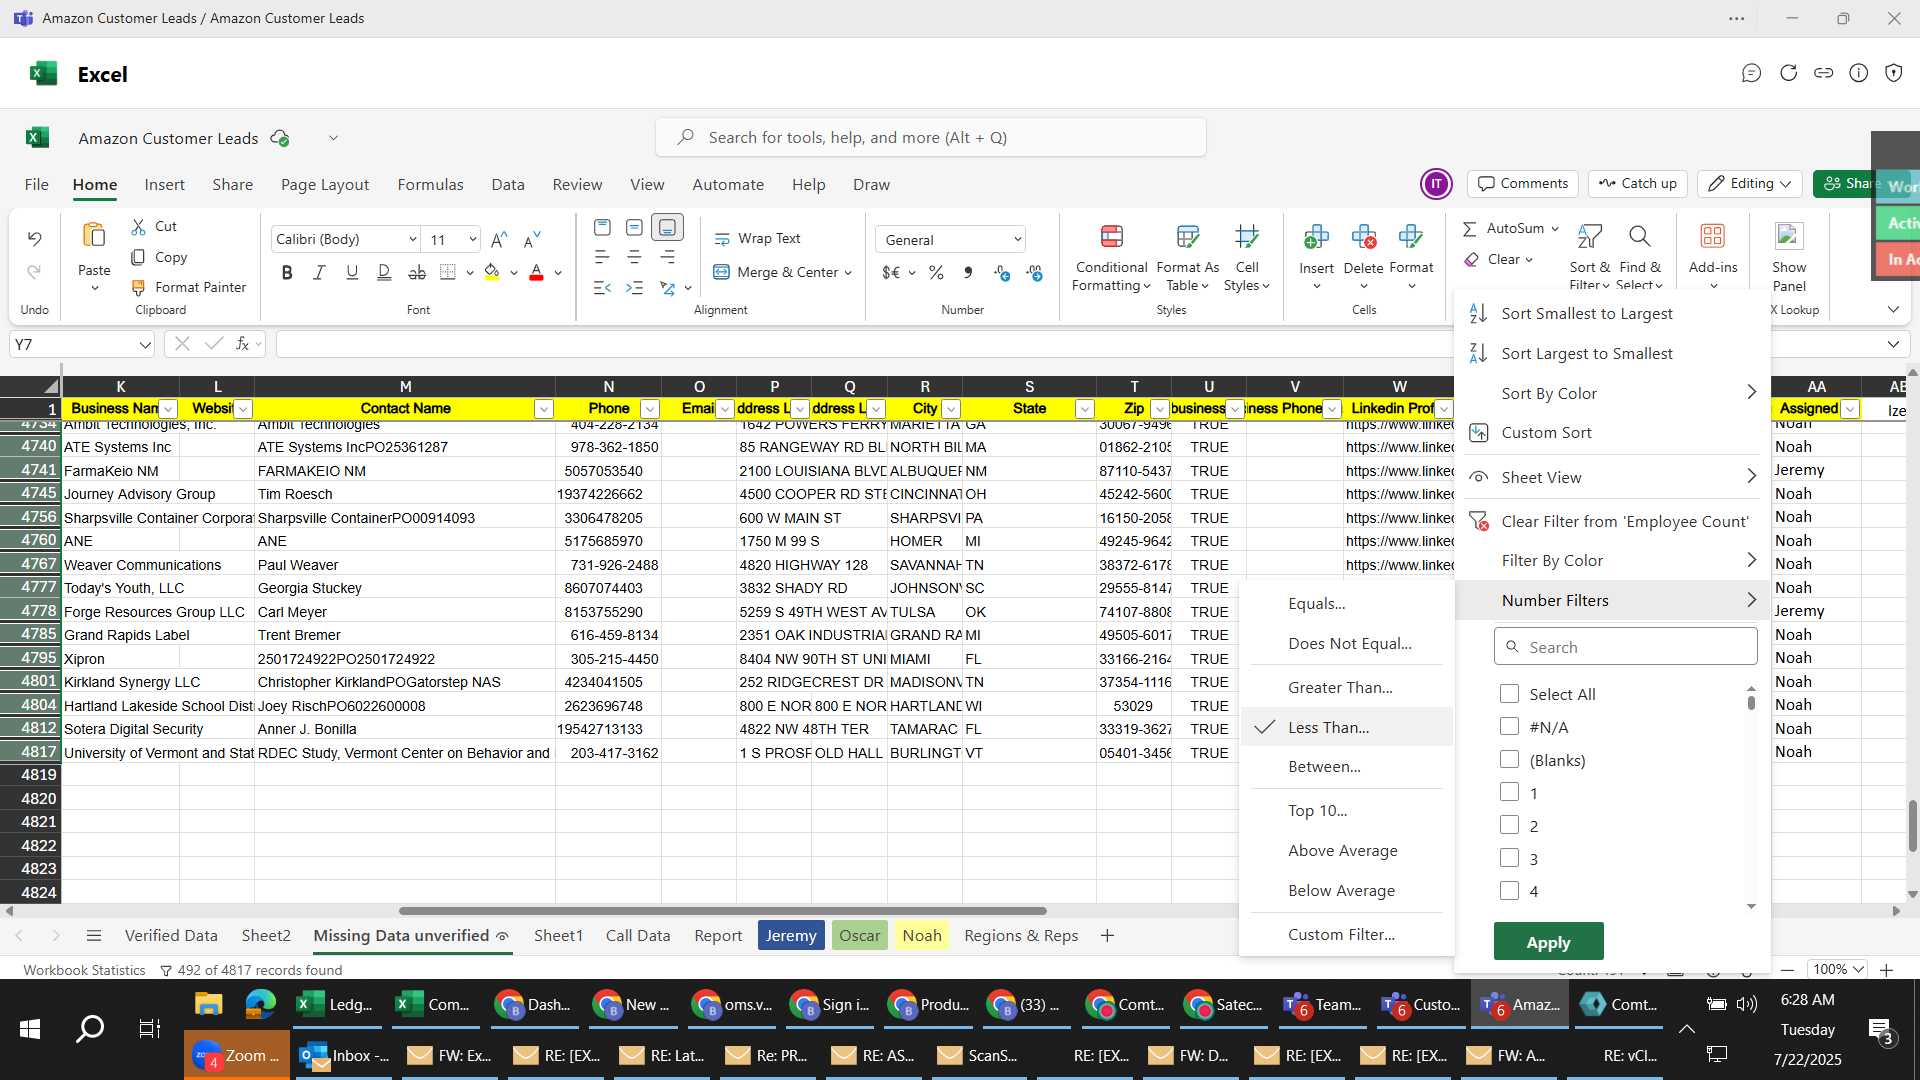1920x1080 pixels.
Task: Click the Bold formatting icon
Action: click(287, 273)
